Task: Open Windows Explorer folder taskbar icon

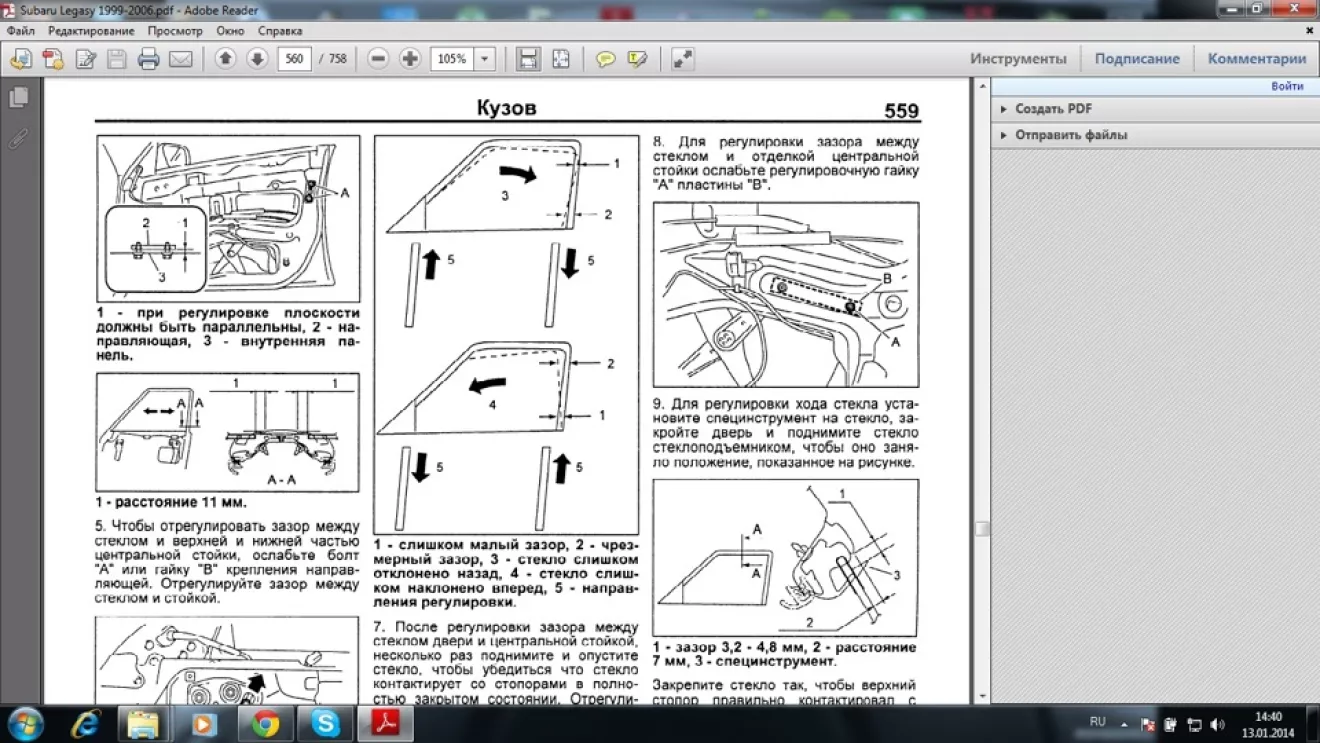Action: tap(143, 723)
